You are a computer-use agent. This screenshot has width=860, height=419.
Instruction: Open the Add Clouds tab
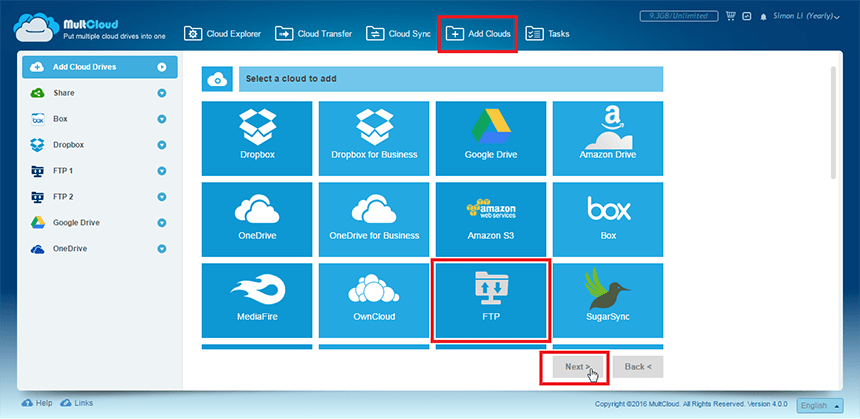478,34
